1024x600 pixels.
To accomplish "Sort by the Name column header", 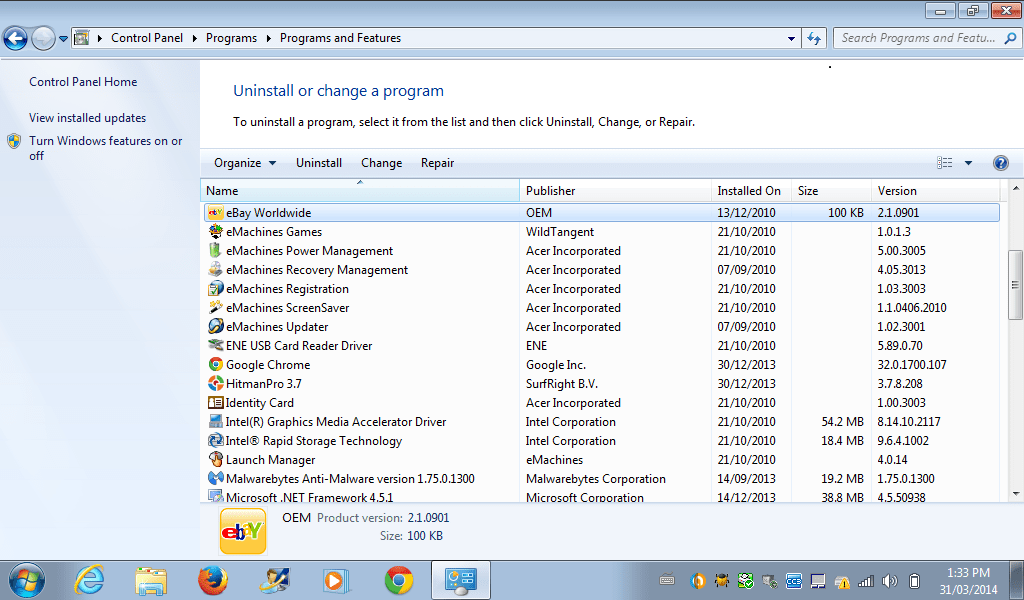I will [360, 191].
